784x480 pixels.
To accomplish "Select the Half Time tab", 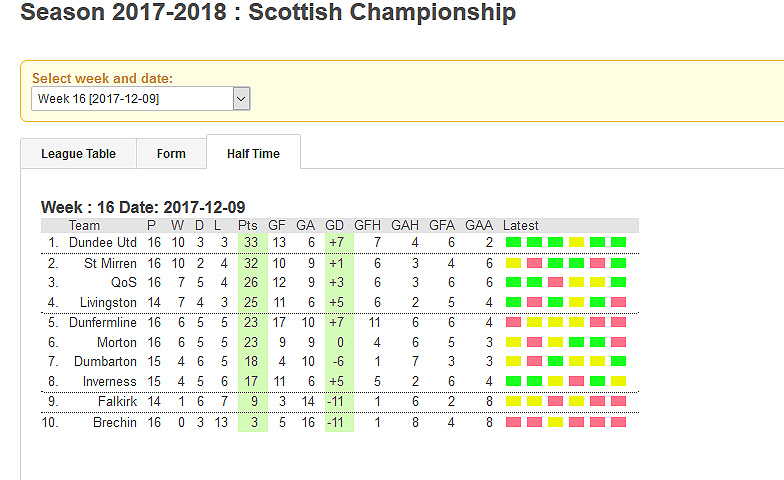I will pos(254,152).
